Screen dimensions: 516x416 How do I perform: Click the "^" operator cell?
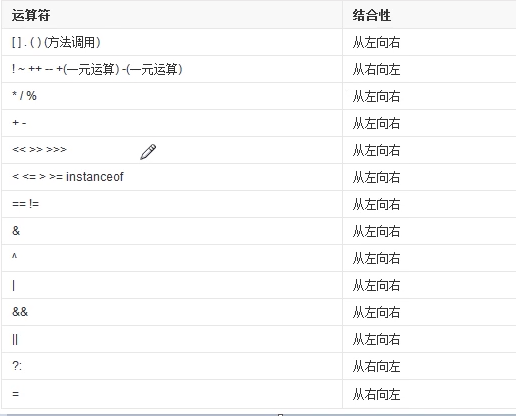click(x=172, y=258)
